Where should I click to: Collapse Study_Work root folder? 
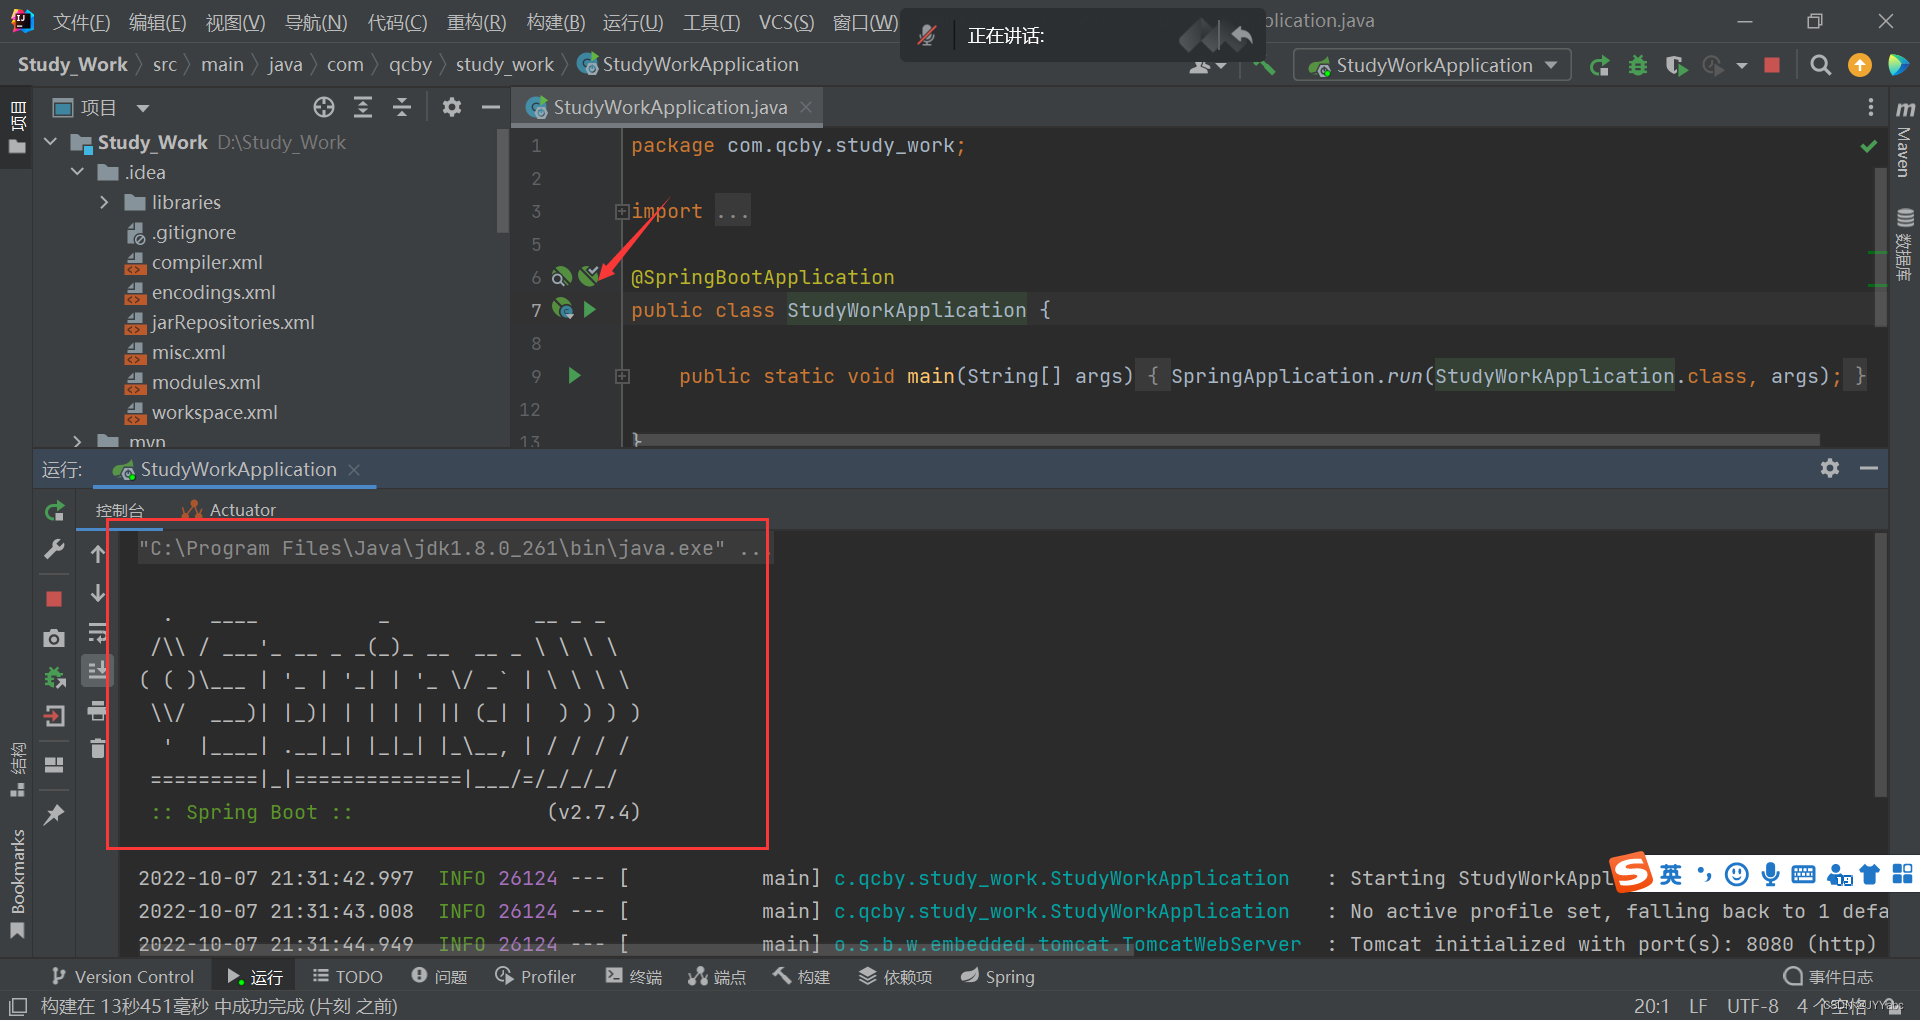pos(51,142)
